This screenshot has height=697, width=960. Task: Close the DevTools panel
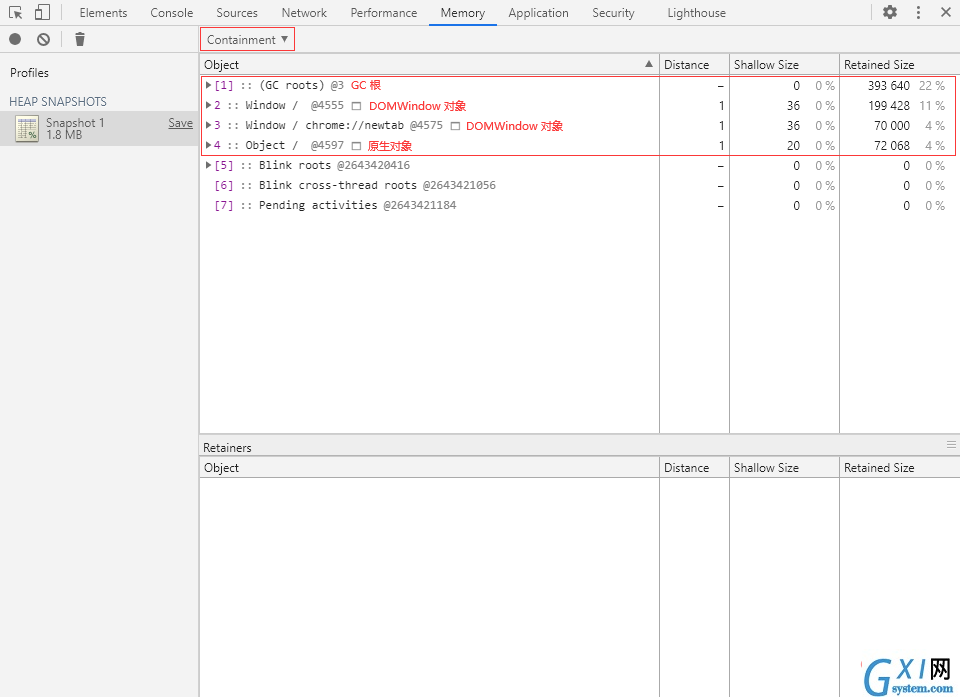945,12
